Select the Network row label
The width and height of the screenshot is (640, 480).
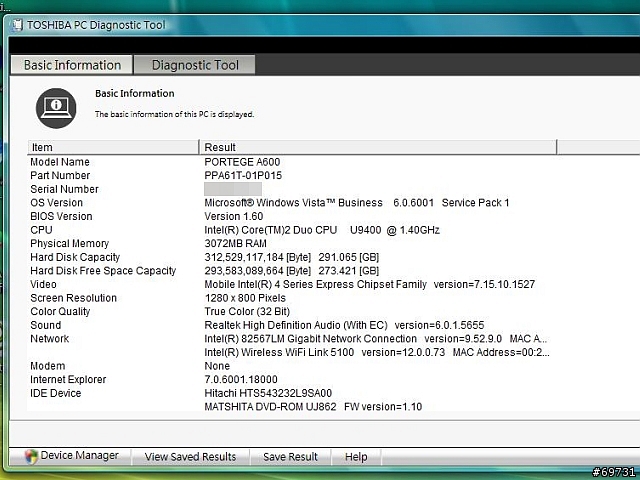point(50,339)
